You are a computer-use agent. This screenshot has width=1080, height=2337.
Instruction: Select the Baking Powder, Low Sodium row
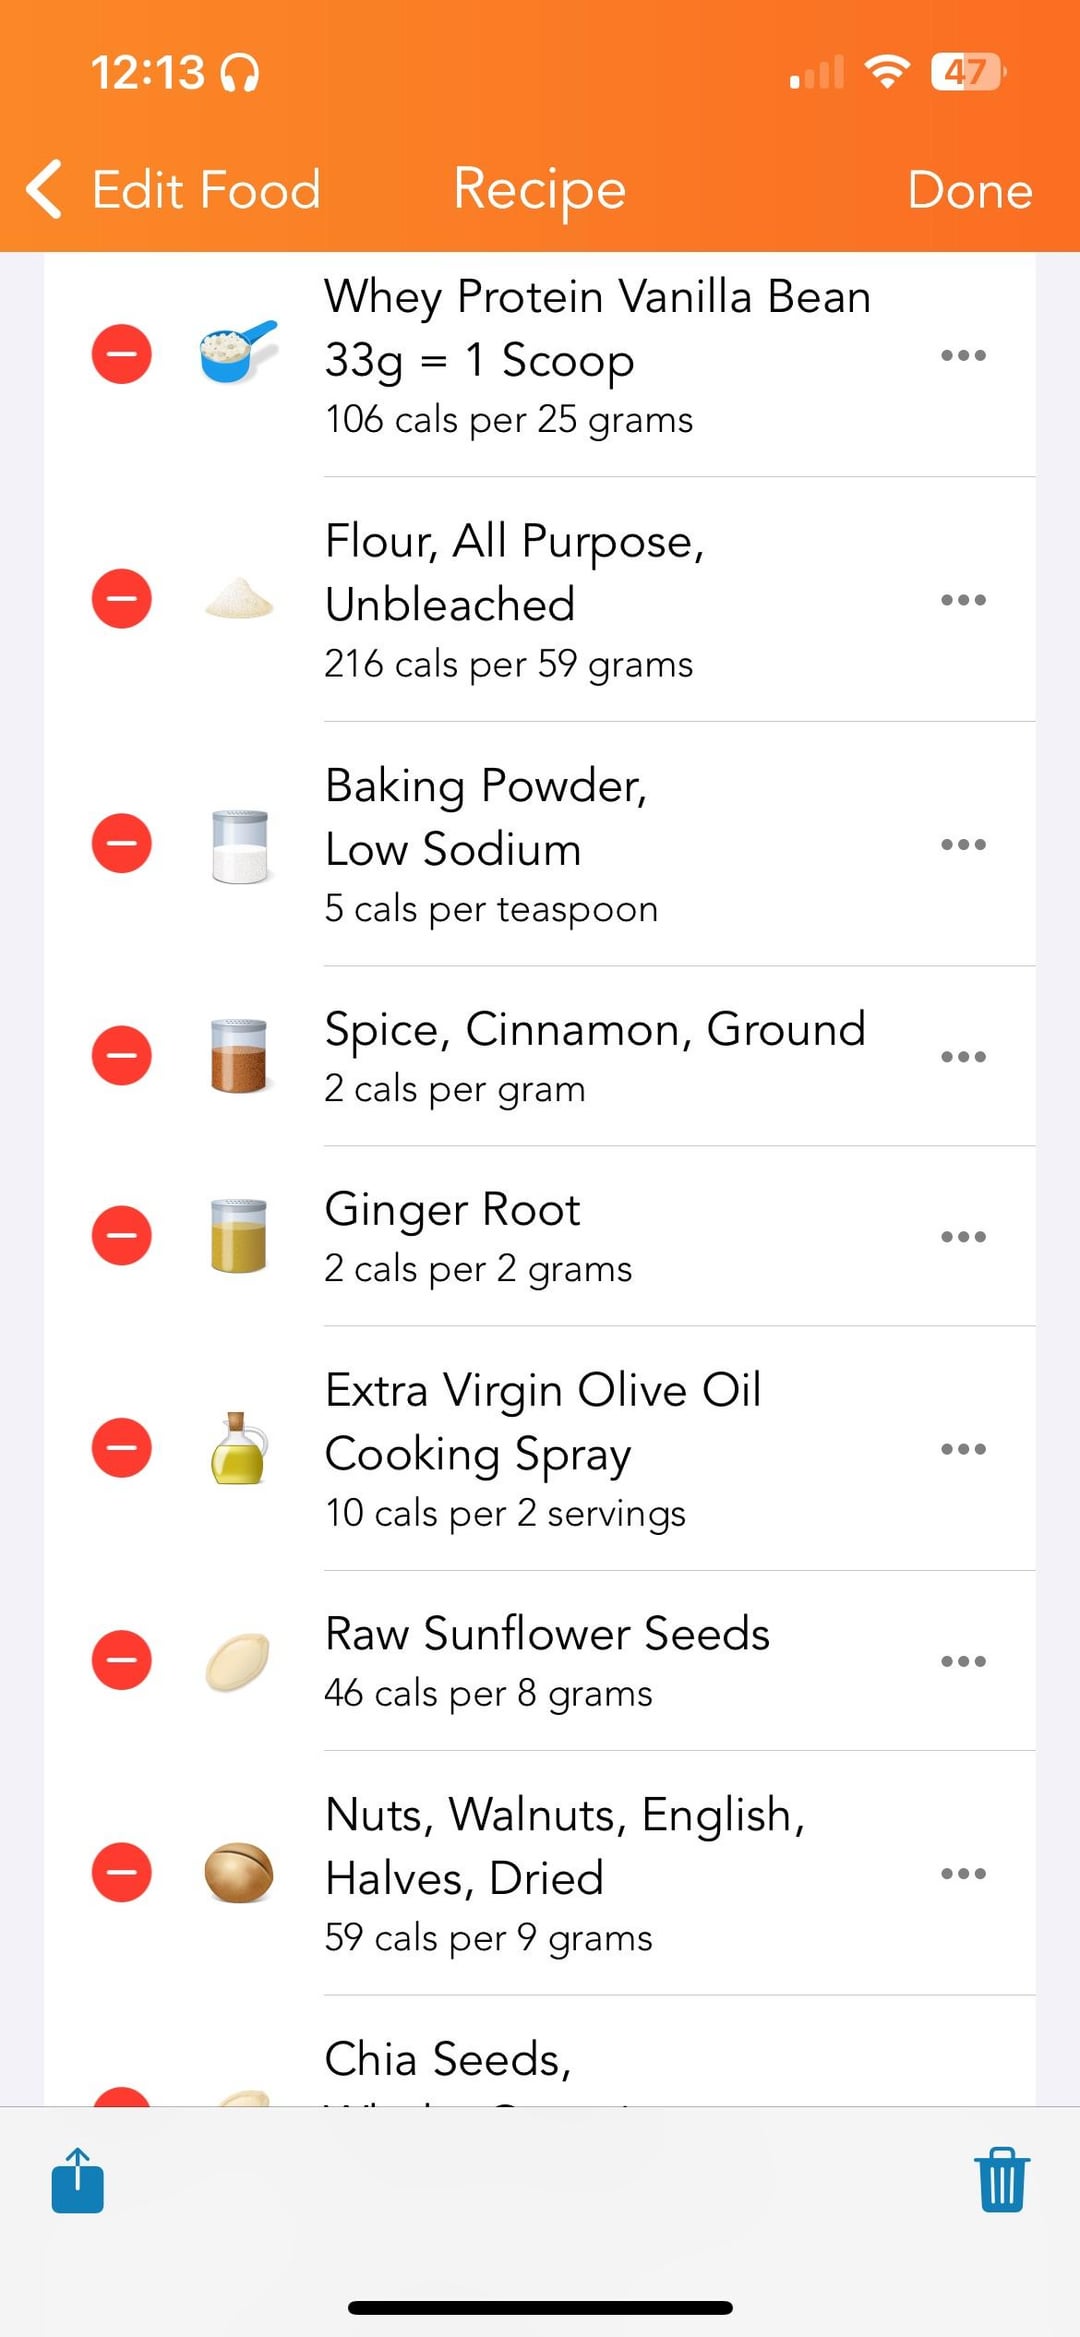click(600, 844)
